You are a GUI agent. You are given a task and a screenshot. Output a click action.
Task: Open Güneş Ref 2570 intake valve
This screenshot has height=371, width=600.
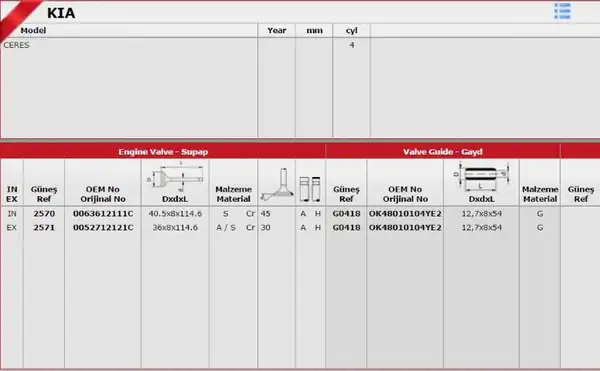click(44, 214)
